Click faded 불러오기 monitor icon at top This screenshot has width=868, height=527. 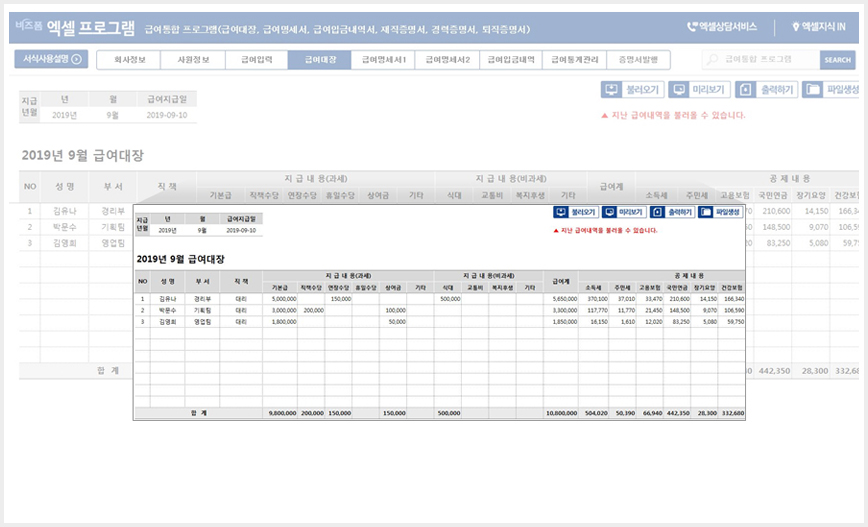coord(611,90)
